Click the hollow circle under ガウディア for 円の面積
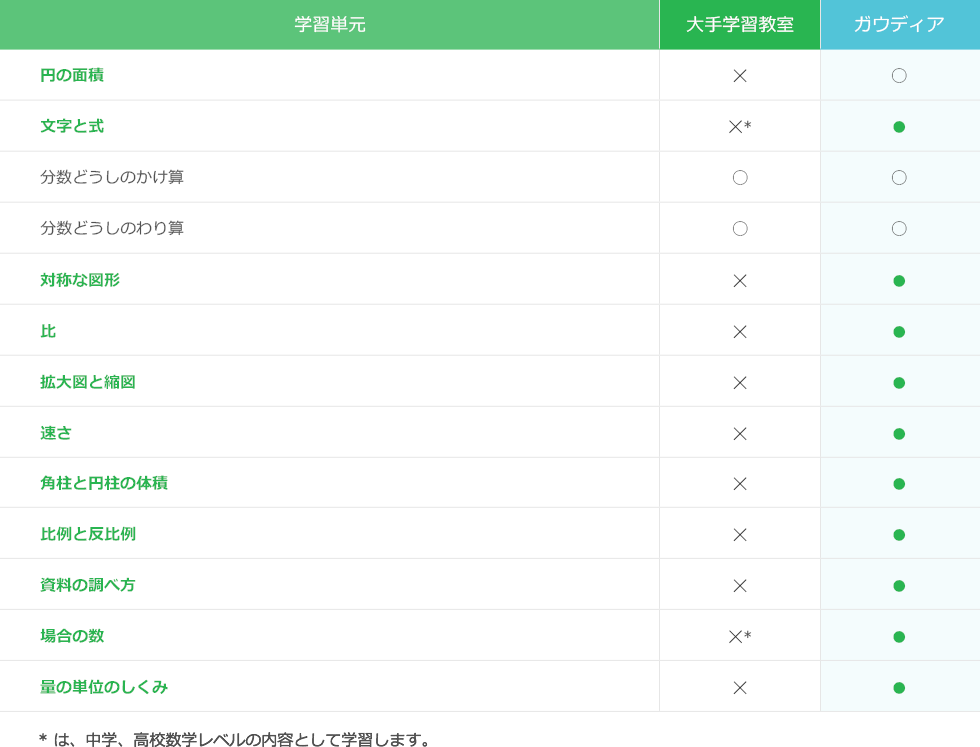The image size is (980, 747). coord(899,76)
